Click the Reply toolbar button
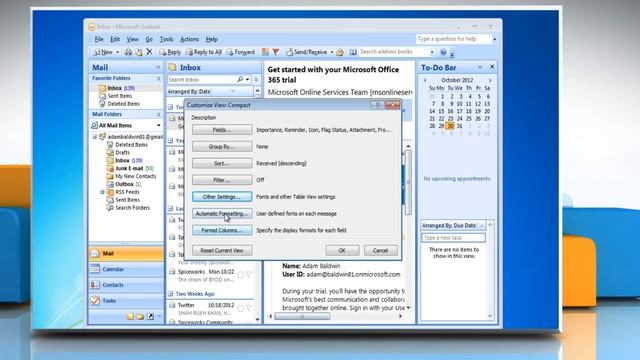The height and width of the screenshot is (360, 640). point(170,52)
